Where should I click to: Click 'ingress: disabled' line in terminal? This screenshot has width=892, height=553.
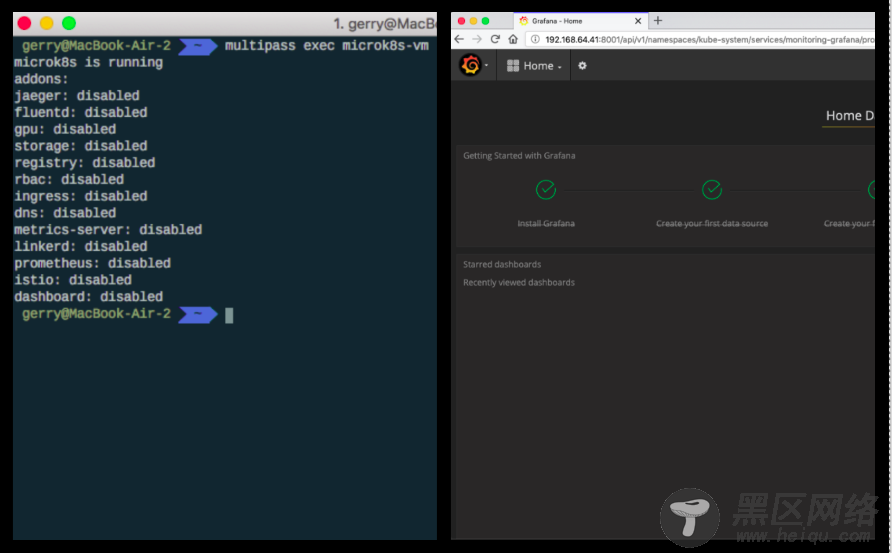click(x=81, y=196)
